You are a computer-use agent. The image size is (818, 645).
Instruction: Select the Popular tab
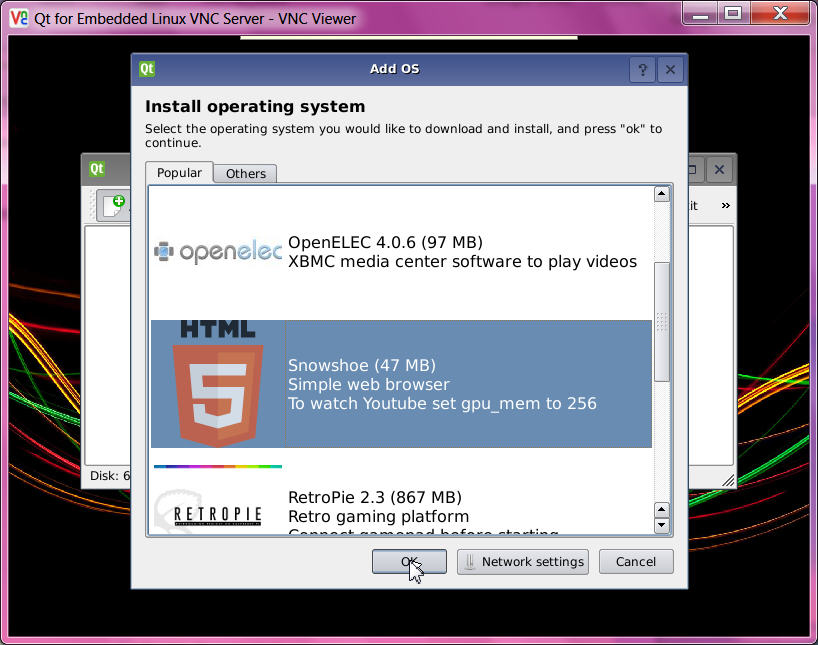pyautogui.click(x=179, y=173)
